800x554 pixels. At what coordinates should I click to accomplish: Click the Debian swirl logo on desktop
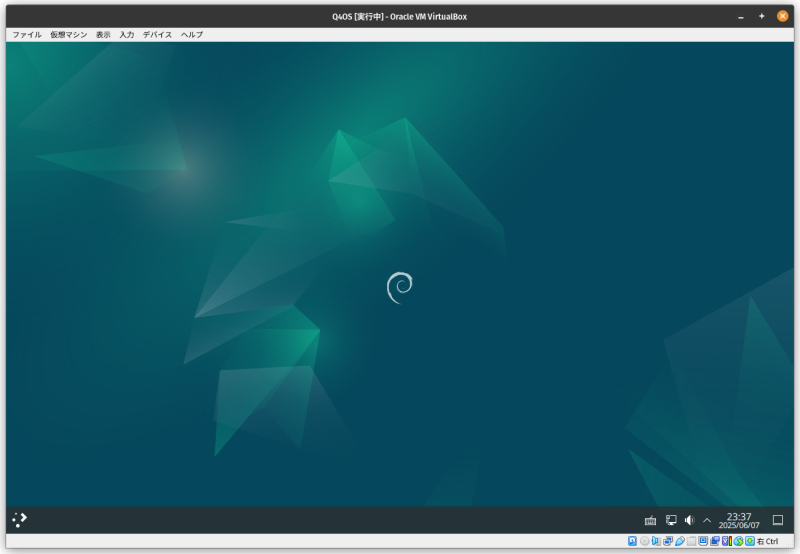click(x=399, y=288)
